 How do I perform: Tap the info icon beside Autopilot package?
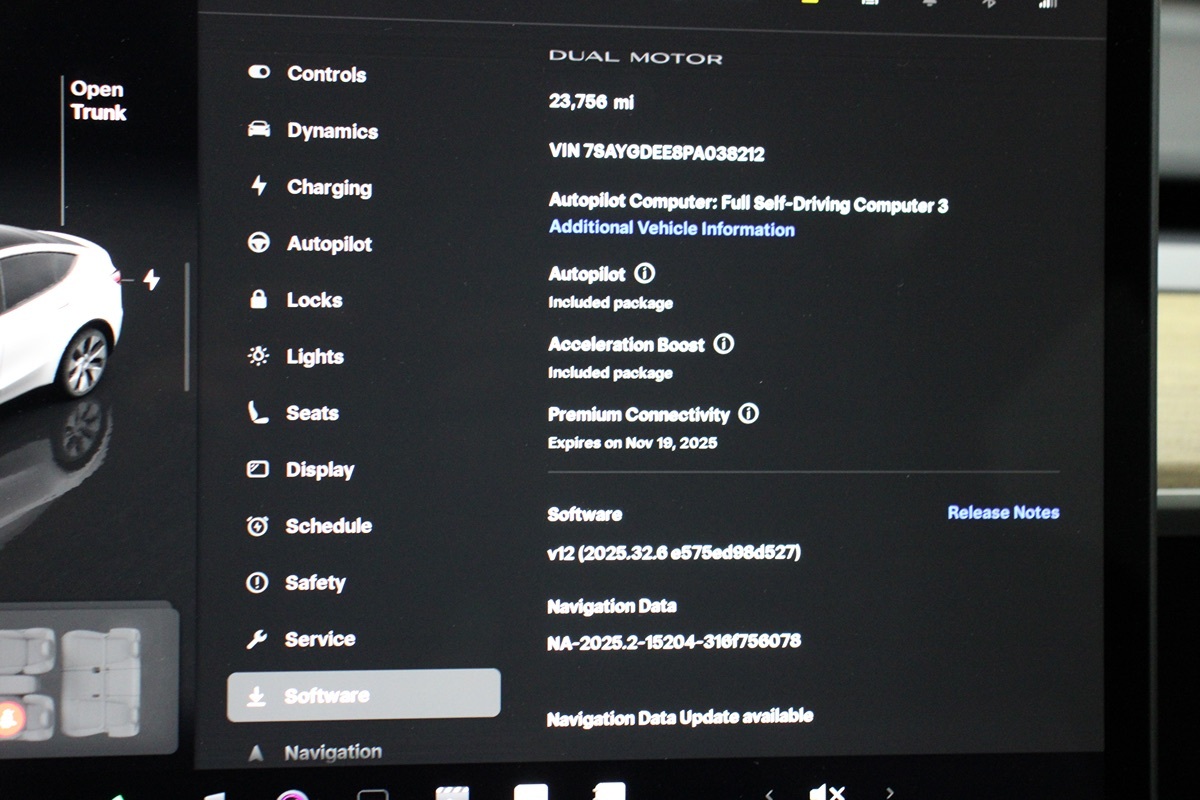click(645, 274)
